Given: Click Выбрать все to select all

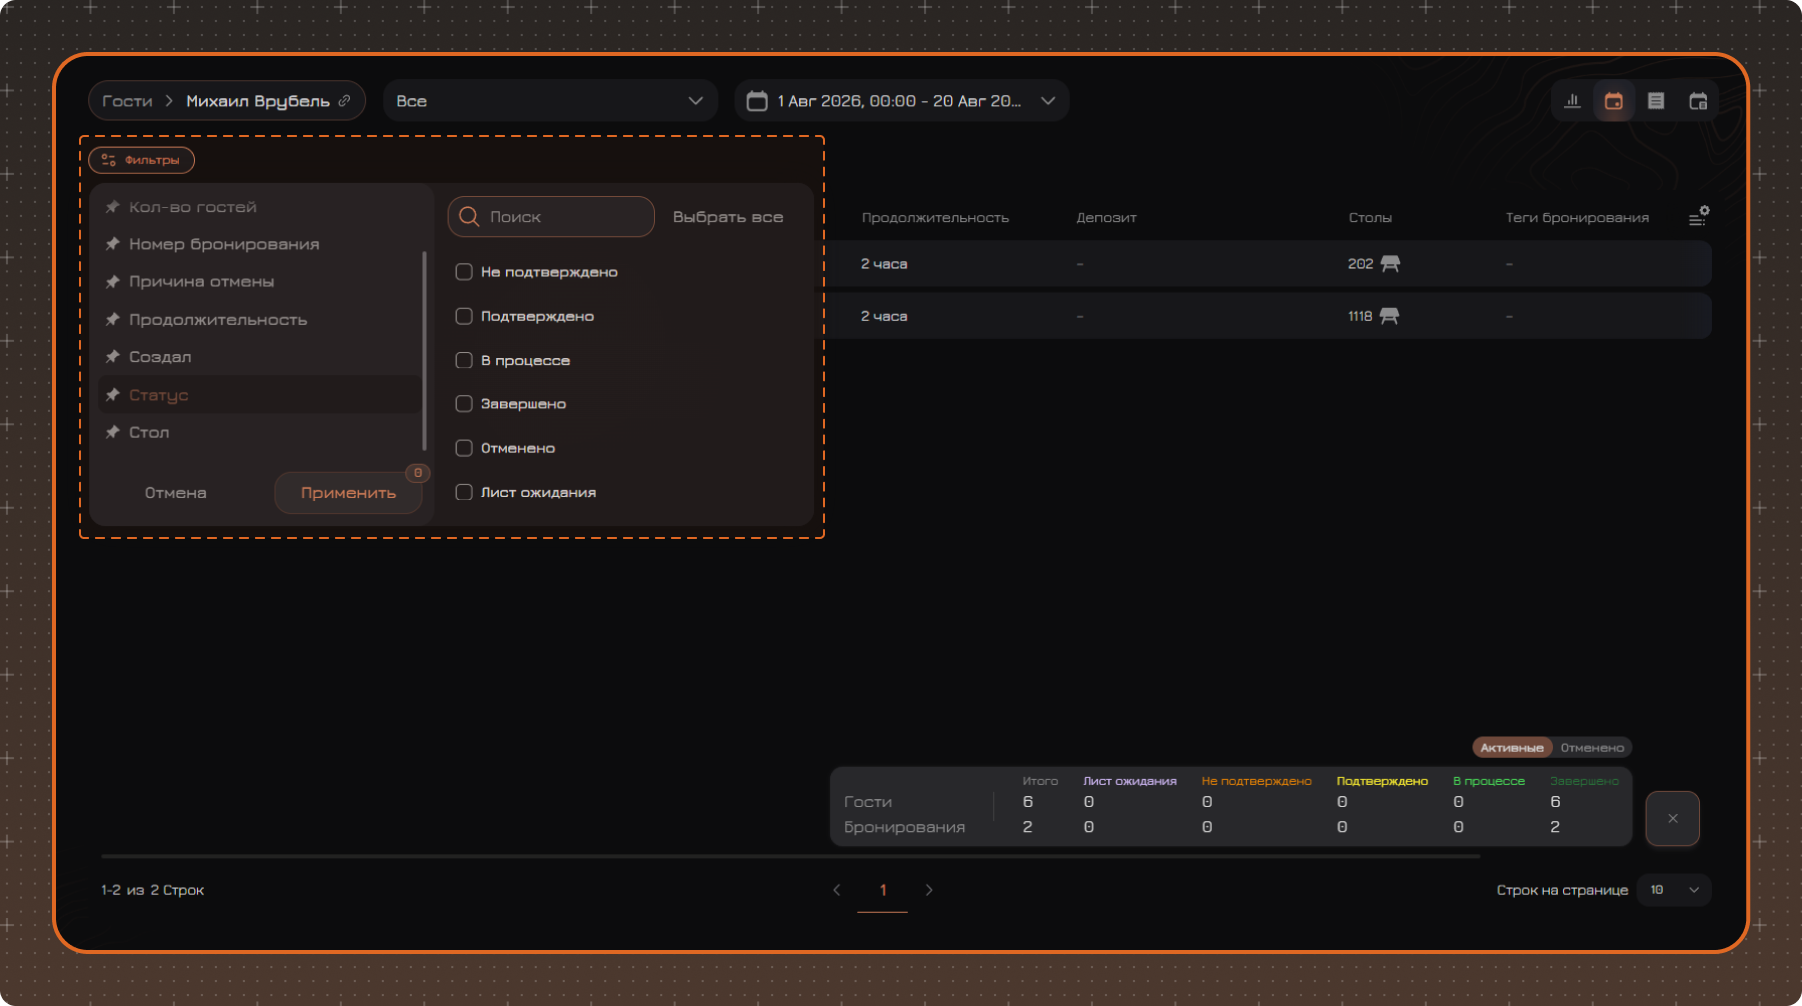Looking at the screenshot, I should tap(728, 217).
